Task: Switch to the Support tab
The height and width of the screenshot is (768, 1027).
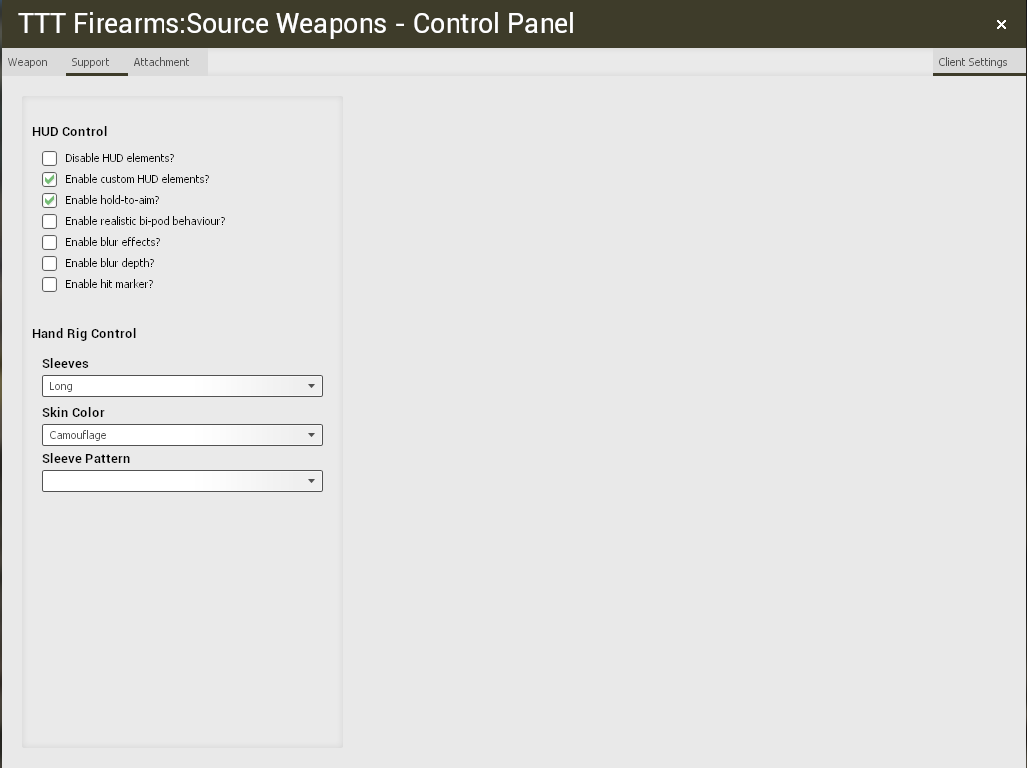Action: (90, 62)
